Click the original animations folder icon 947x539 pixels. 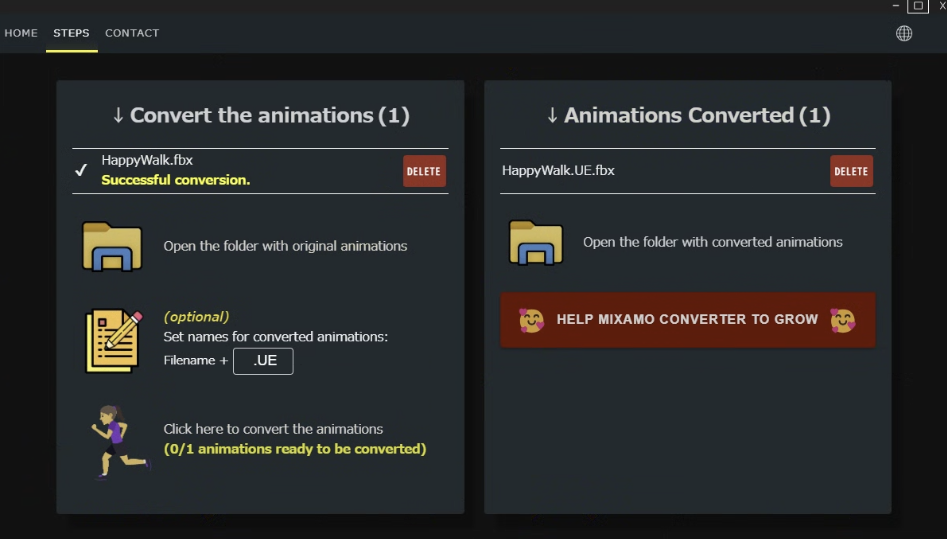point(112,246)
